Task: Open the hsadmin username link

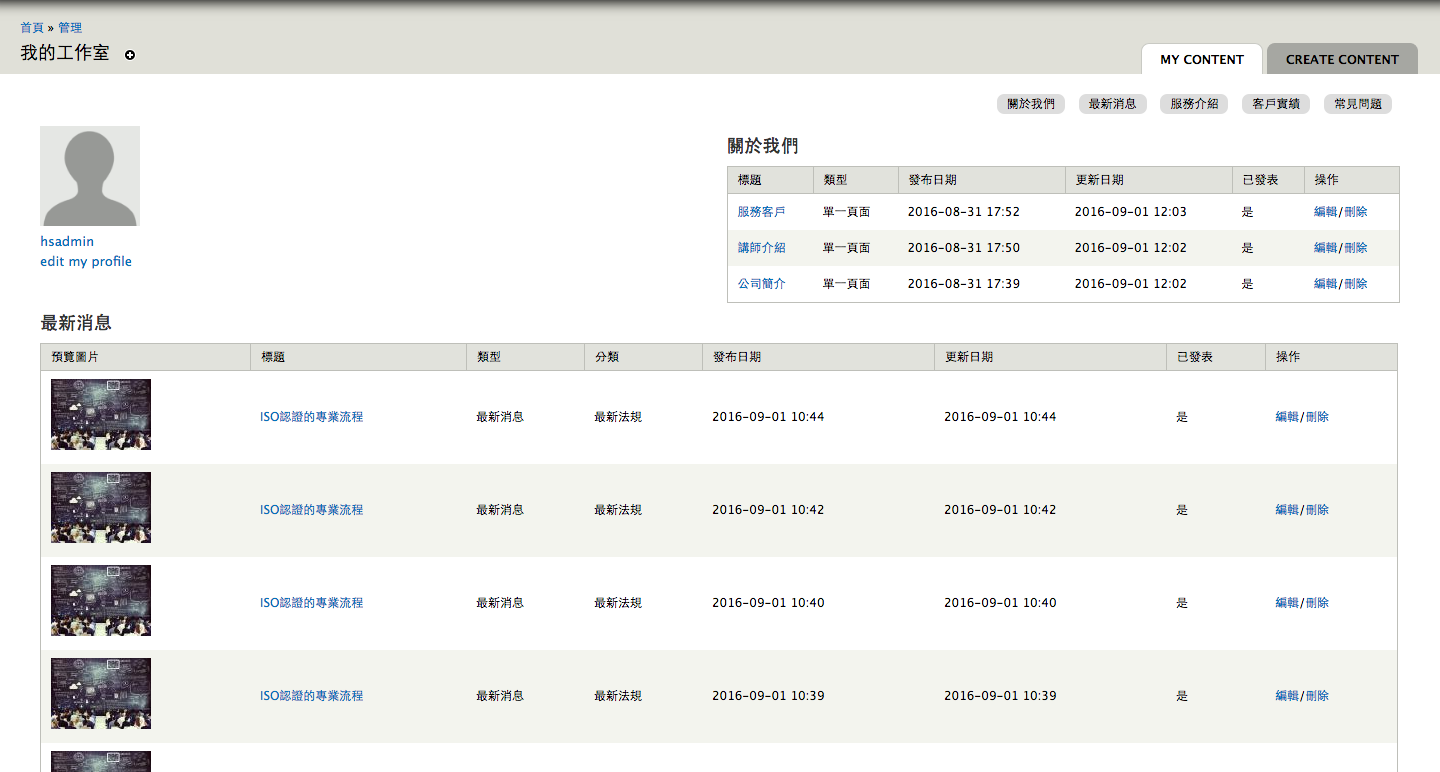Action: click(x=67, y=241)
